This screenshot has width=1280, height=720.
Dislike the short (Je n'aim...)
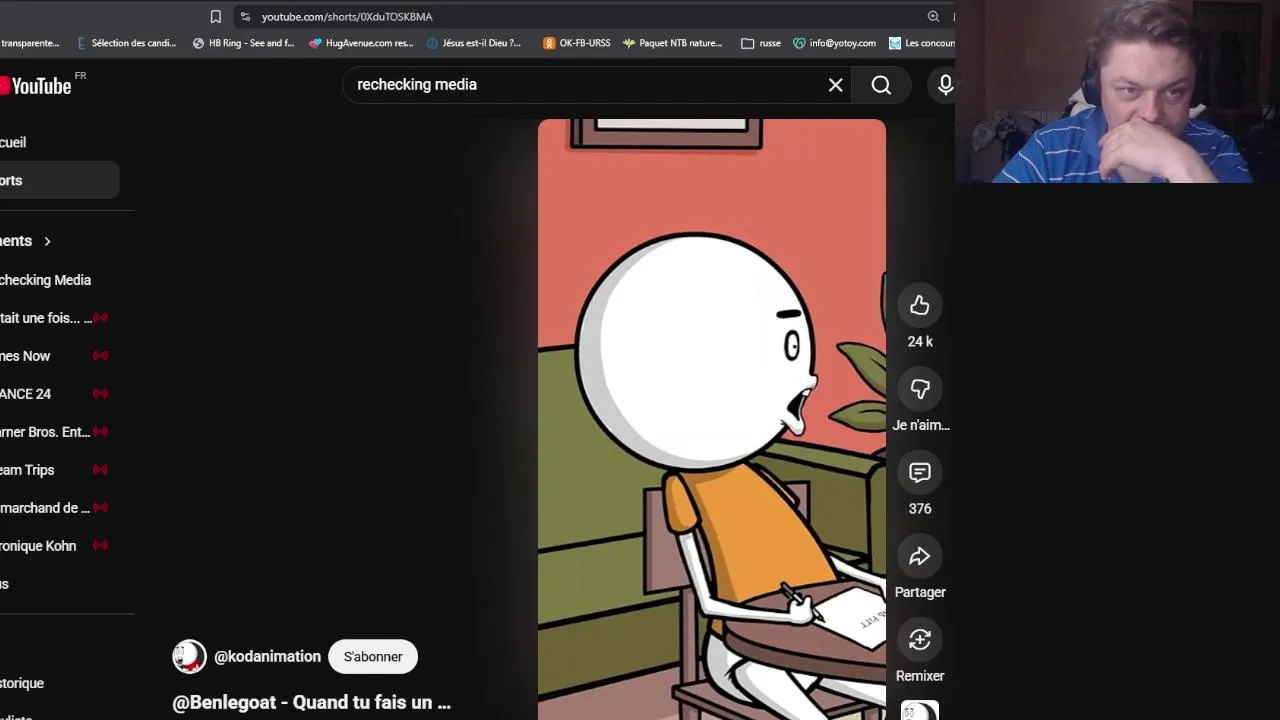pos(920,389)
